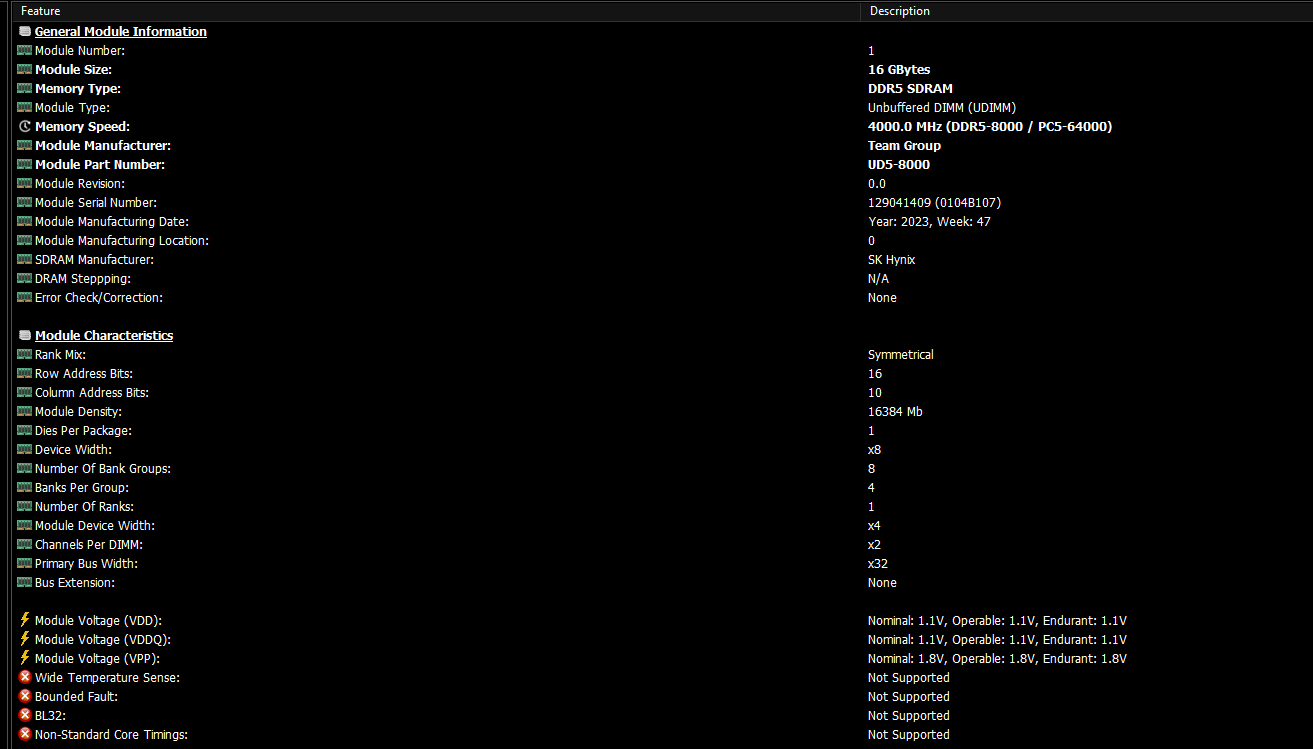Click the Module Characteristics heading
Image resolution: width=1313 pixels, height=749 pixels.
pyautogui.click(x=104, y=336)
